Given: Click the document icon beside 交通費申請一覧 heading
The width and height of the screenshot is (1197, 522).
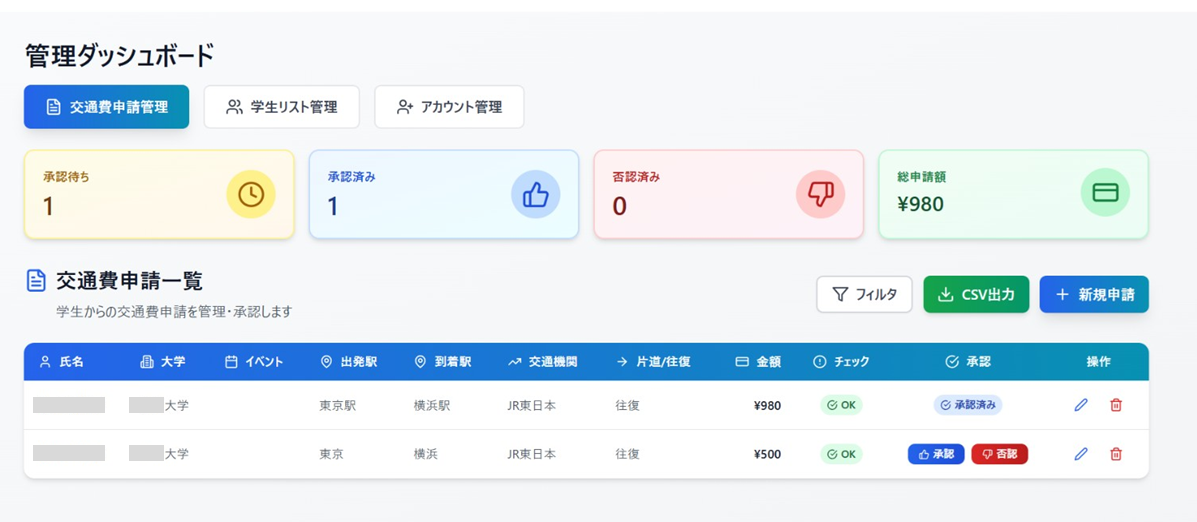Looking at the screenshot, I should pos(36,281).
